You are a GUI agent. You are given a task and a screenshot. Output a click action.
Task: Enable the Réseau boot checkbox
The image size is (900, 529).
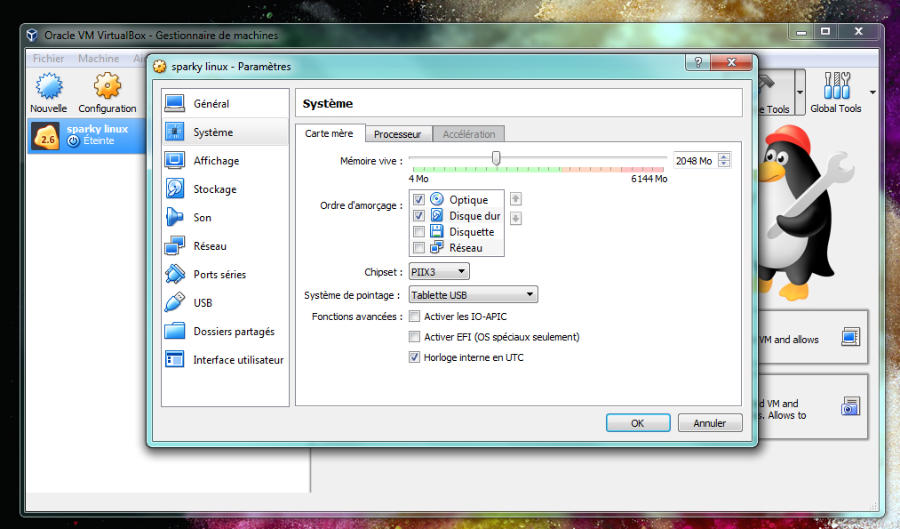tap(419, 247)
